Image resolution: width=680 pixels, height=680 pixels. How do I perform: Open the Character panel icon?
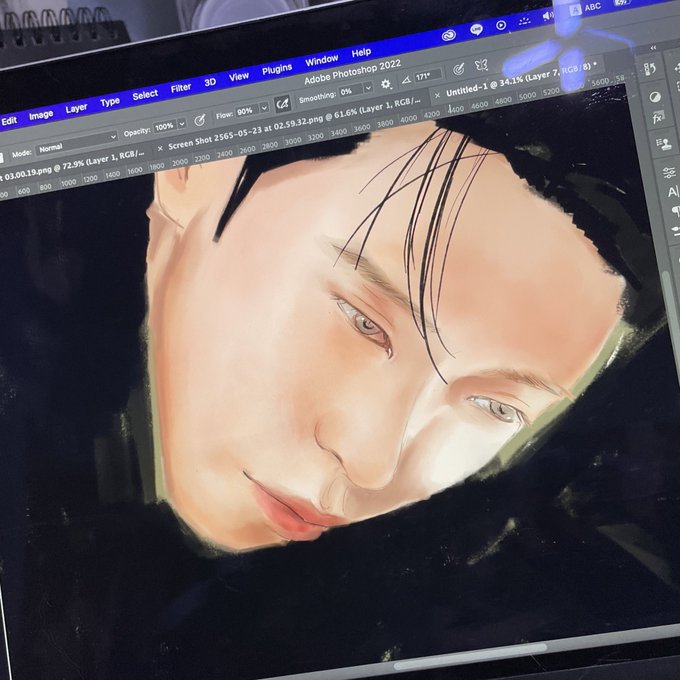pyautogui.click(x=673, y=192)
